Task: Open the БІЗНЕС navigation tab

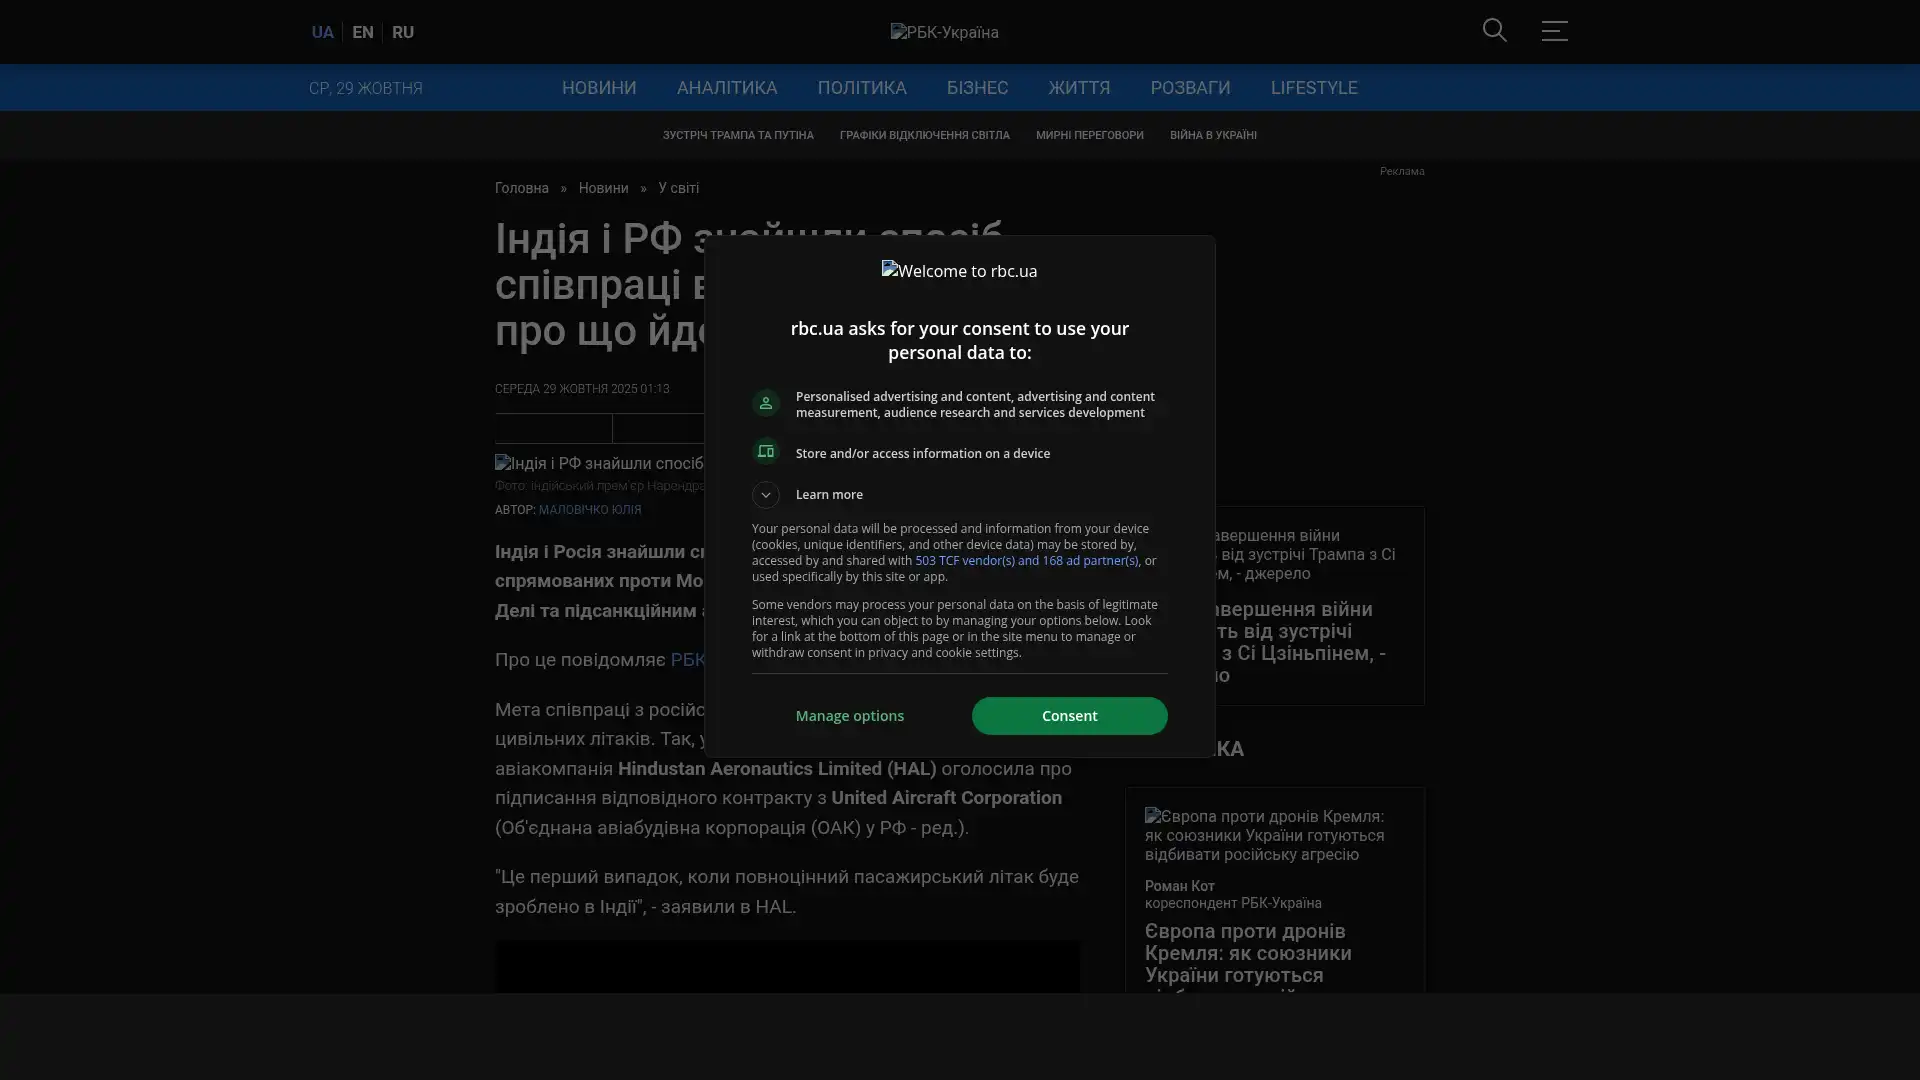Action: click(x=976, y=88)
